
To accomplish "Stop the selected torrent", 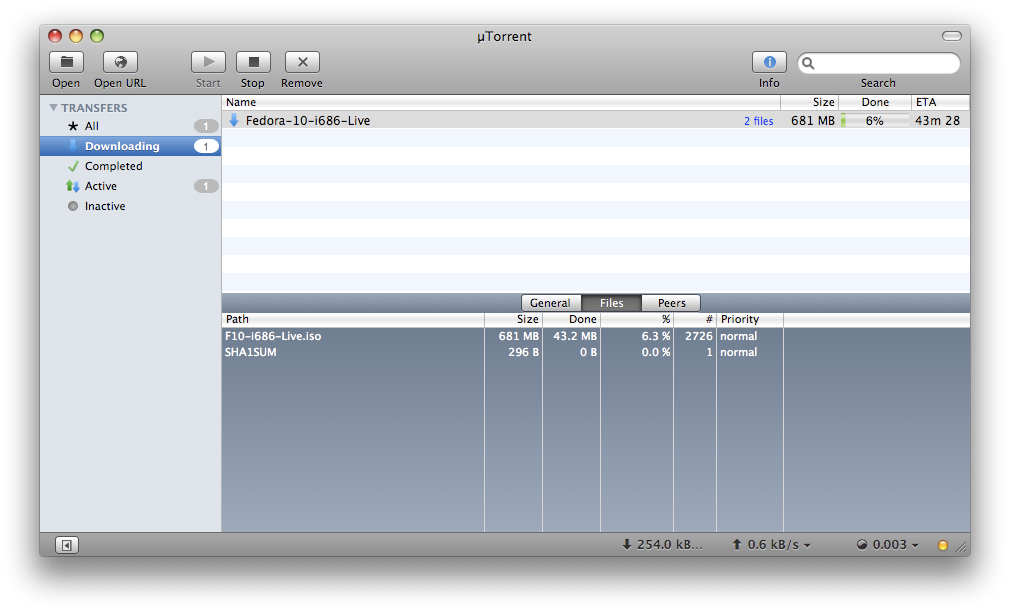I will [x=253, y=62].
